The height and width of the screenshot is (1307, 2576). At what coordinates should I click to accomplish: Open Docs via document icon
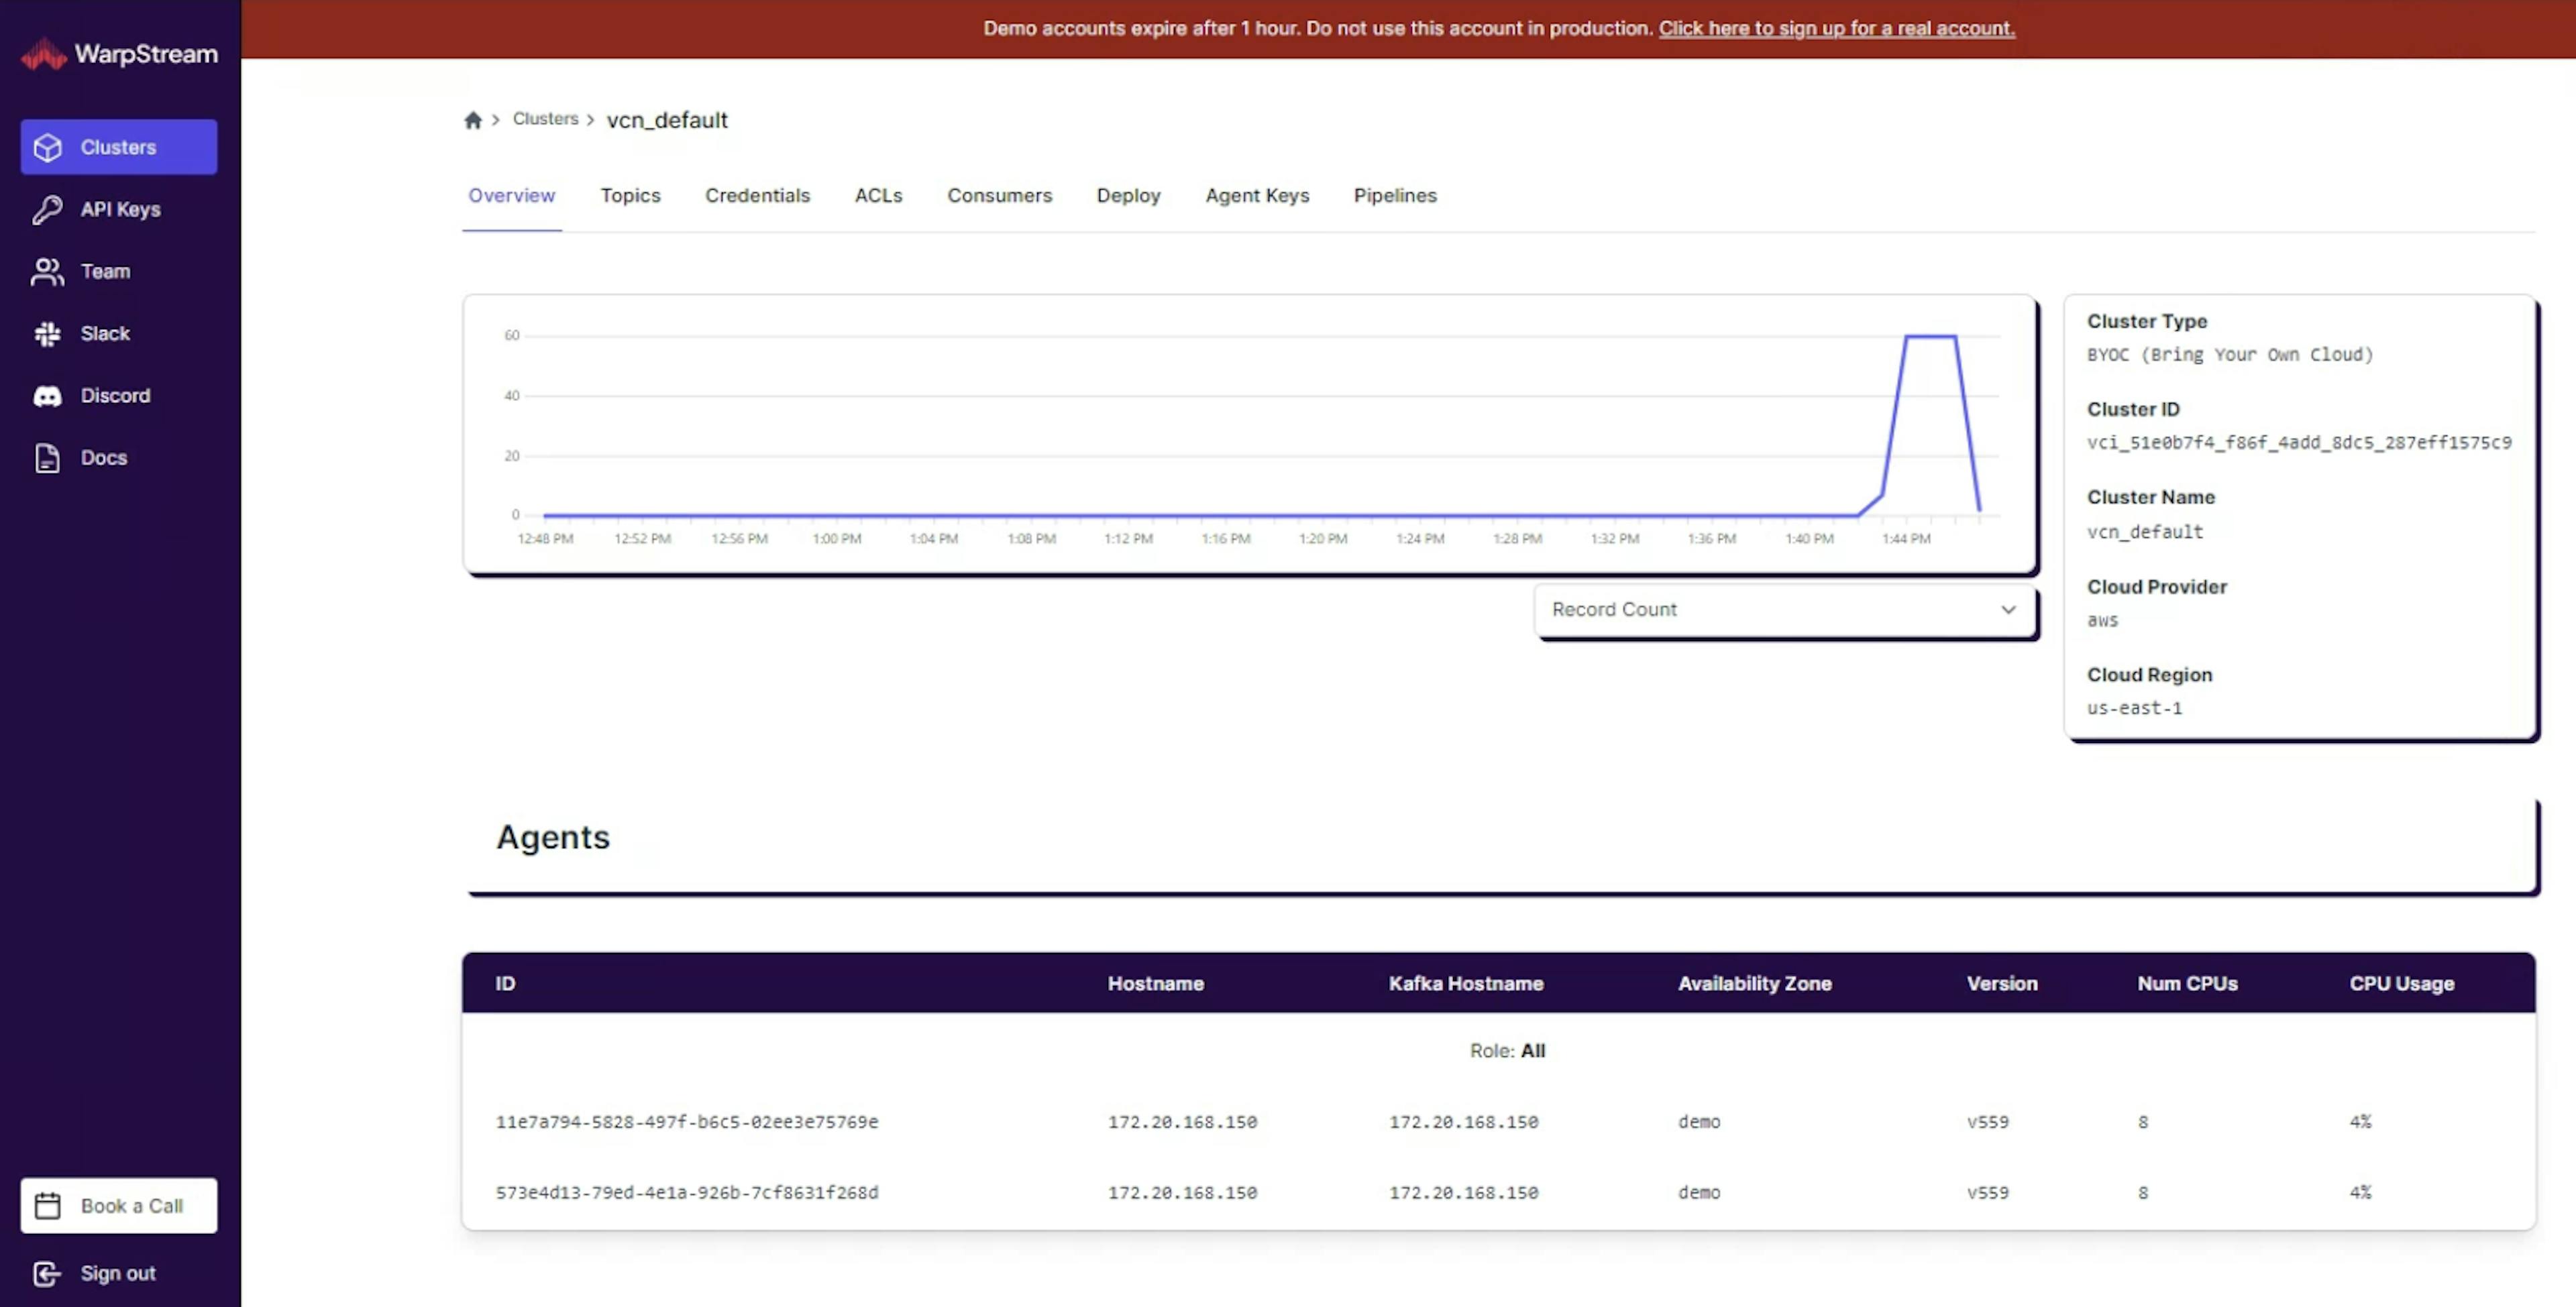coord(47,458)
